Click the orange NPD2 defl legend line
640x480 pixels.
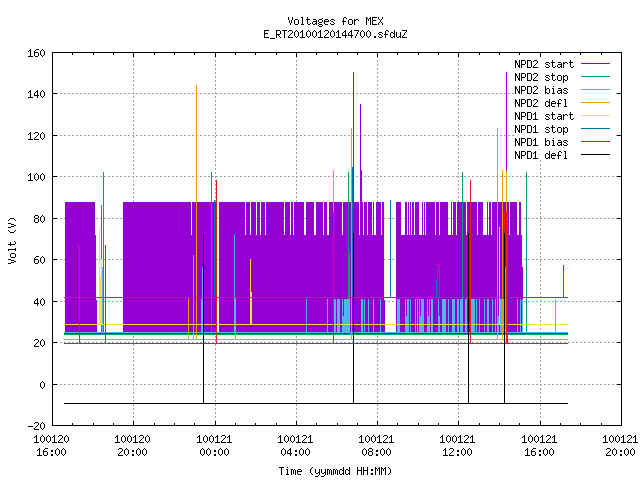coord(595,102)
